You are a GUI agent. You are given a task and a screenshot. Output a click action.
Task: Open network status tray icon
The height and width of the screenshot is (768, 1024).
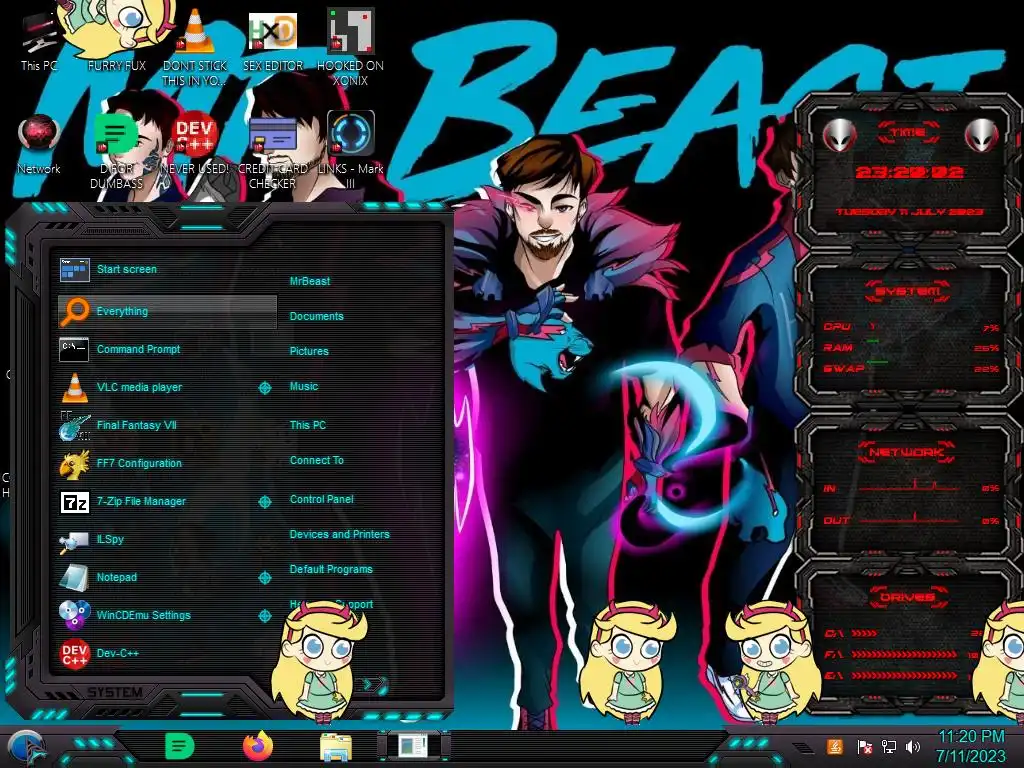click(x=889, y=746)
